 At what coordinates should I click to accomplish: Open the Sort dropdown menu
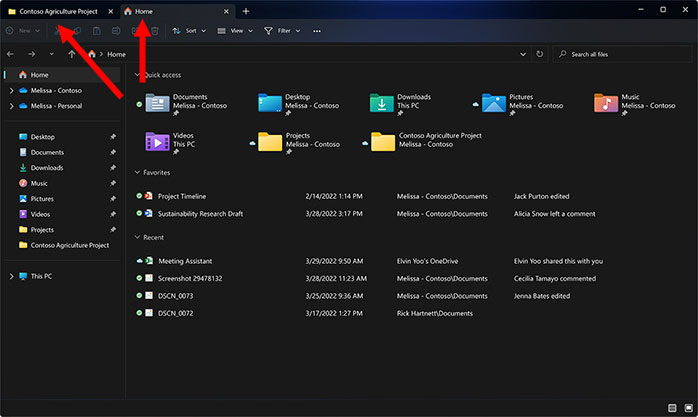(189, 31)
